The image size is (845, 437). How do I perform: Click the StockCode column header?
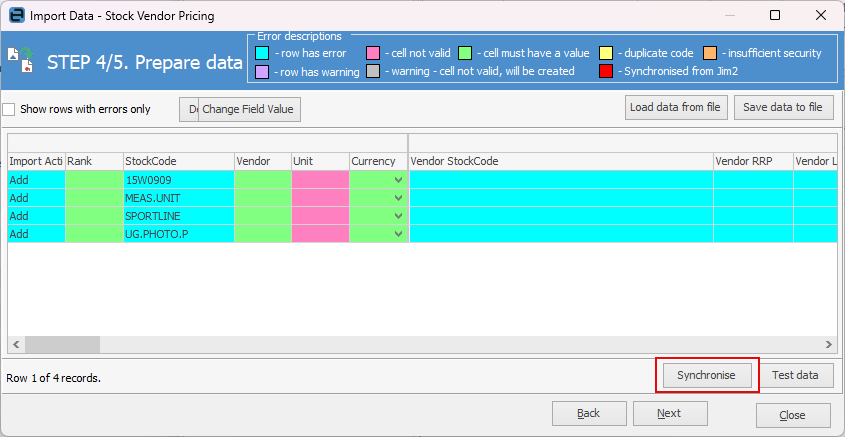[x=177, y=161]
